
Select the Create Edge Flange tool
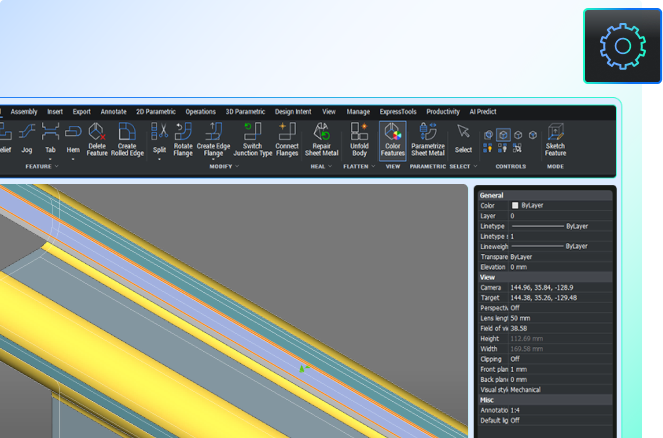pos(213,139)
